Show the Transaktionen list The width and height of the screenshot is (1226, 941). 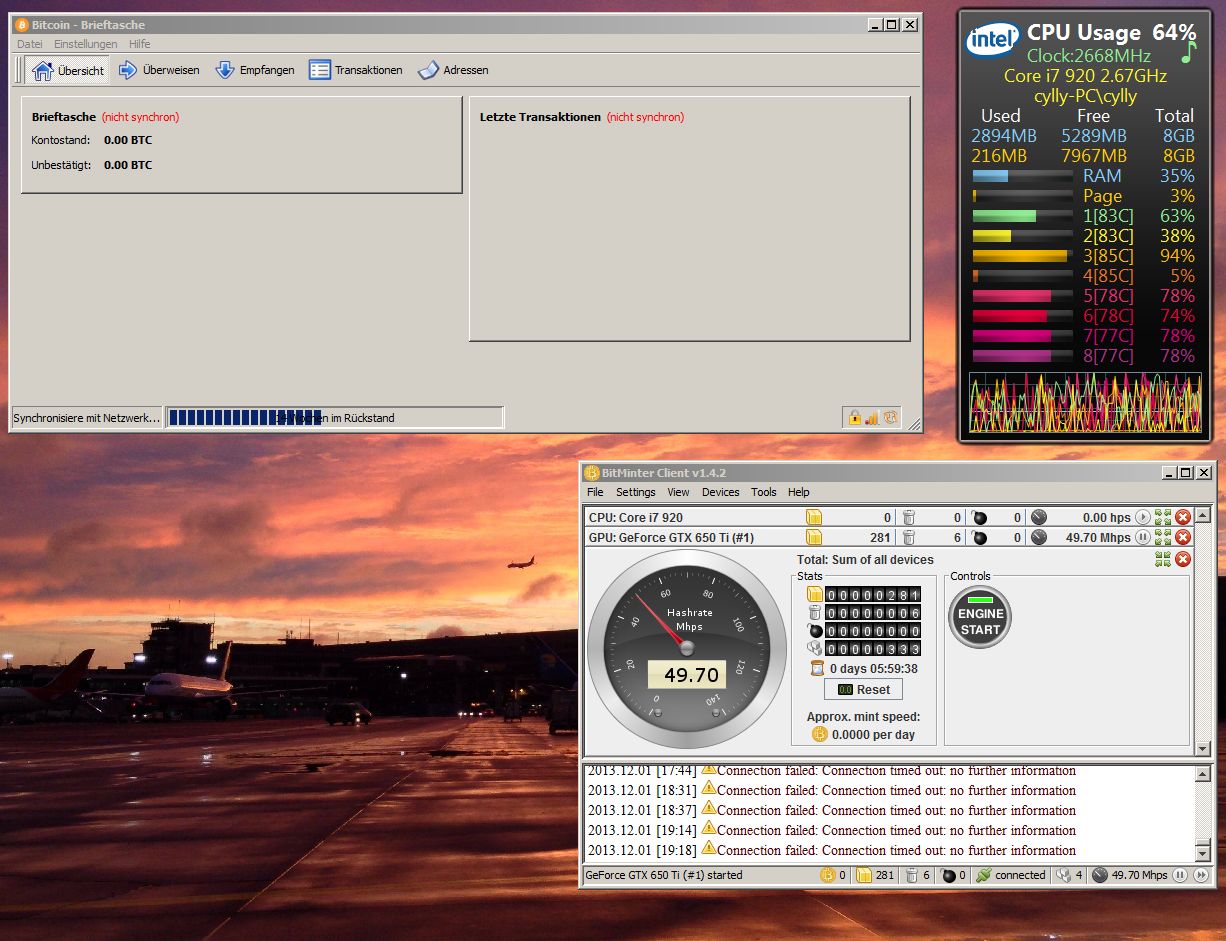click(x=356, y=71)
